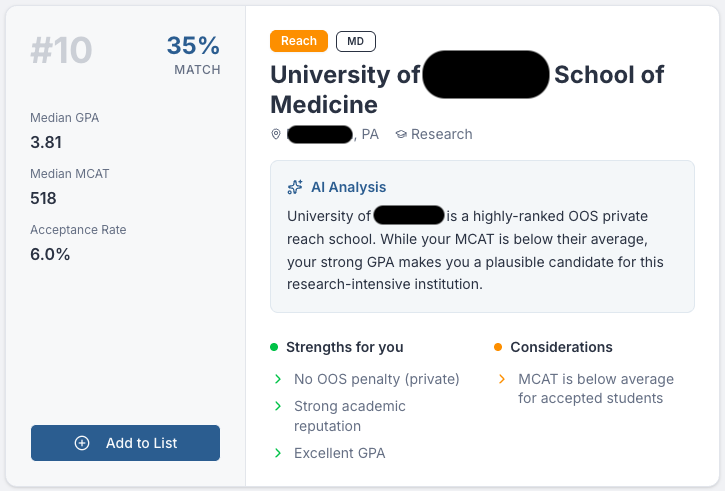This screenshot has height=491, width=725.
Task: Click the green dot beside Strengths for you
Action: click(x=274, y=347)
